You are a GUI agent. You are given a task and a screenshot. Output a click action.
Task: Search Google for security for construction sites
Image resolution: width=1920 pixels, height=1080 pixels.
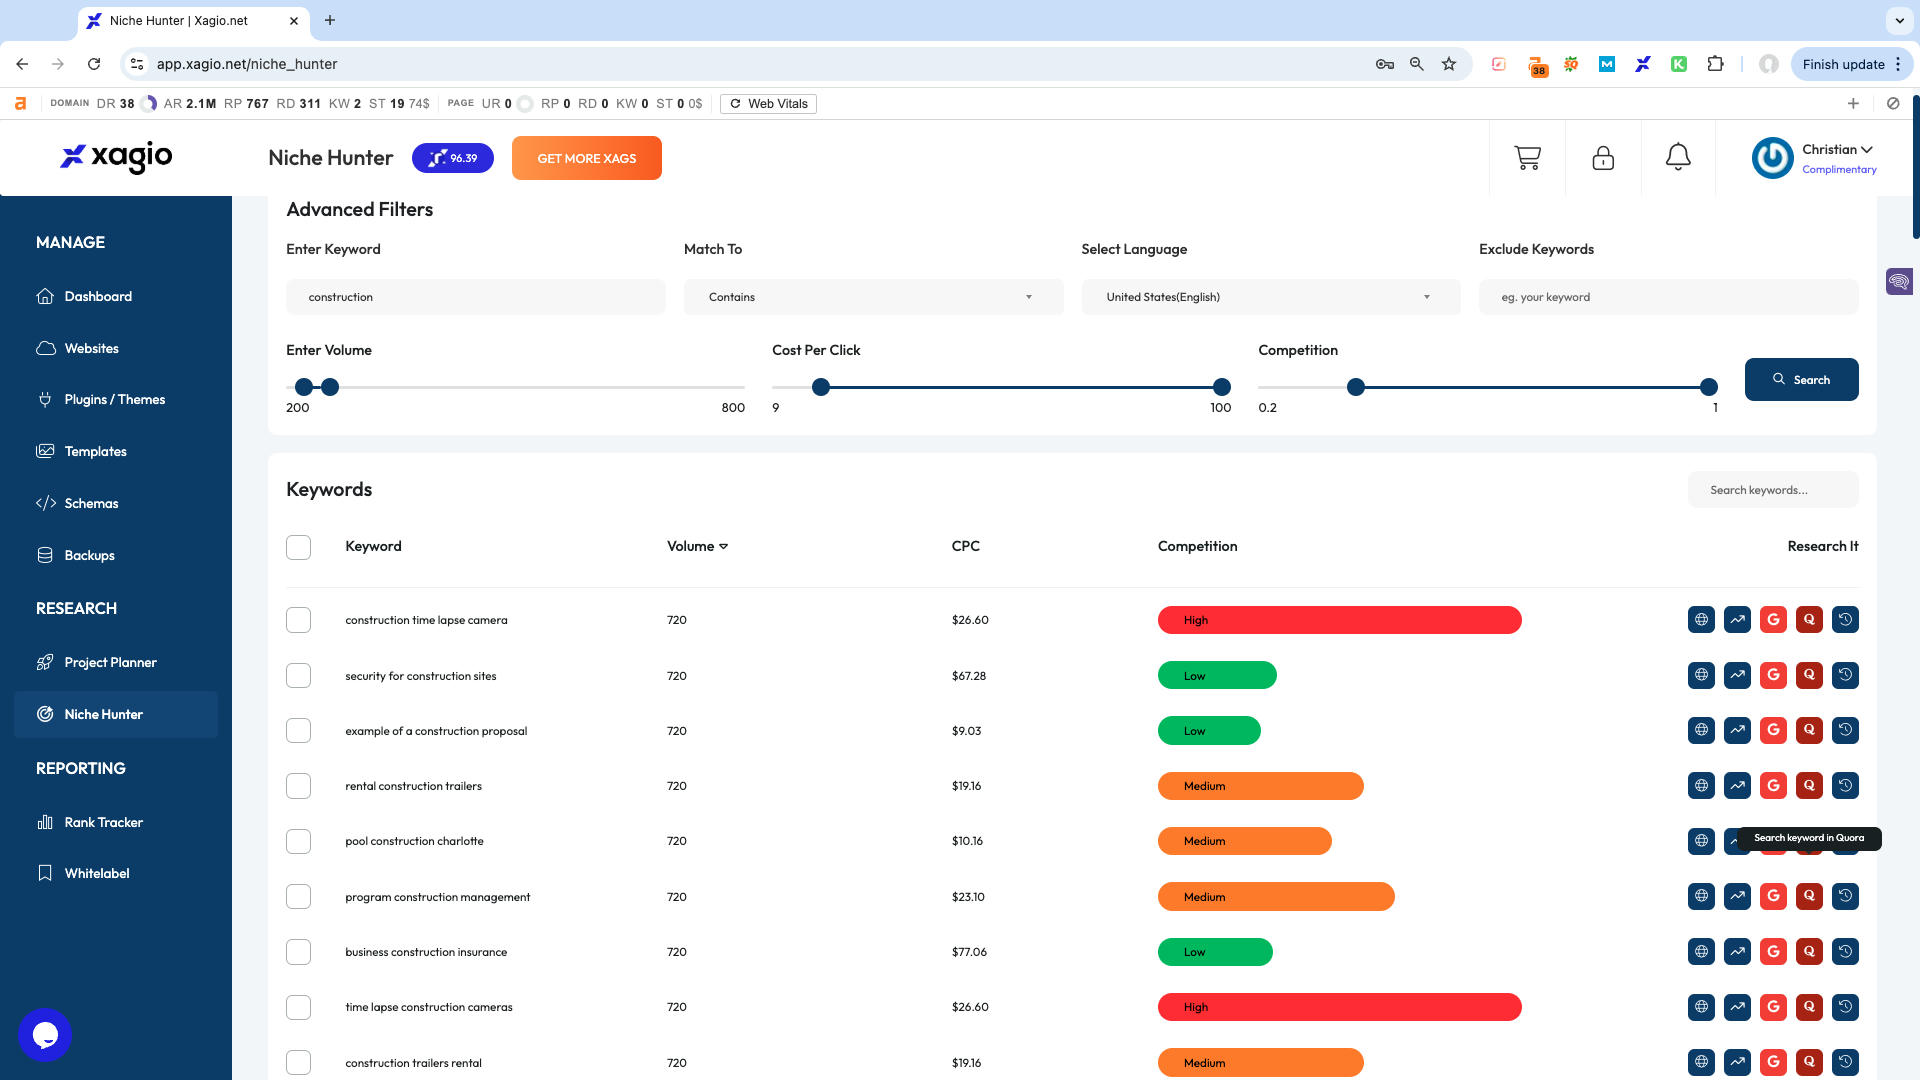click(x=1773, y=676)
